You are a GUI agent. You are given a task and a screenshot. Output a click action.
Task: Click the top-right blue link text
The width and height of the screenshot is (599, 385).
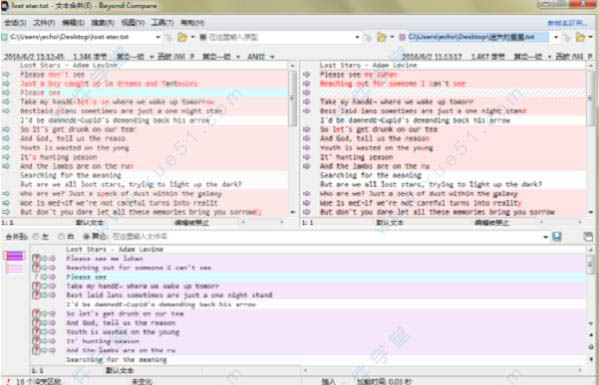(567, 23)
